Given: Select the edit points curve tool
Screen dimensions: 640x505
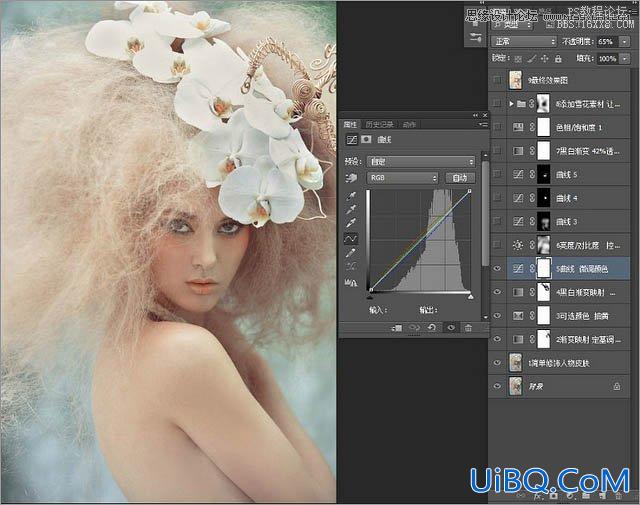Looking at the screenshot, I should click(x=351, y=238).
